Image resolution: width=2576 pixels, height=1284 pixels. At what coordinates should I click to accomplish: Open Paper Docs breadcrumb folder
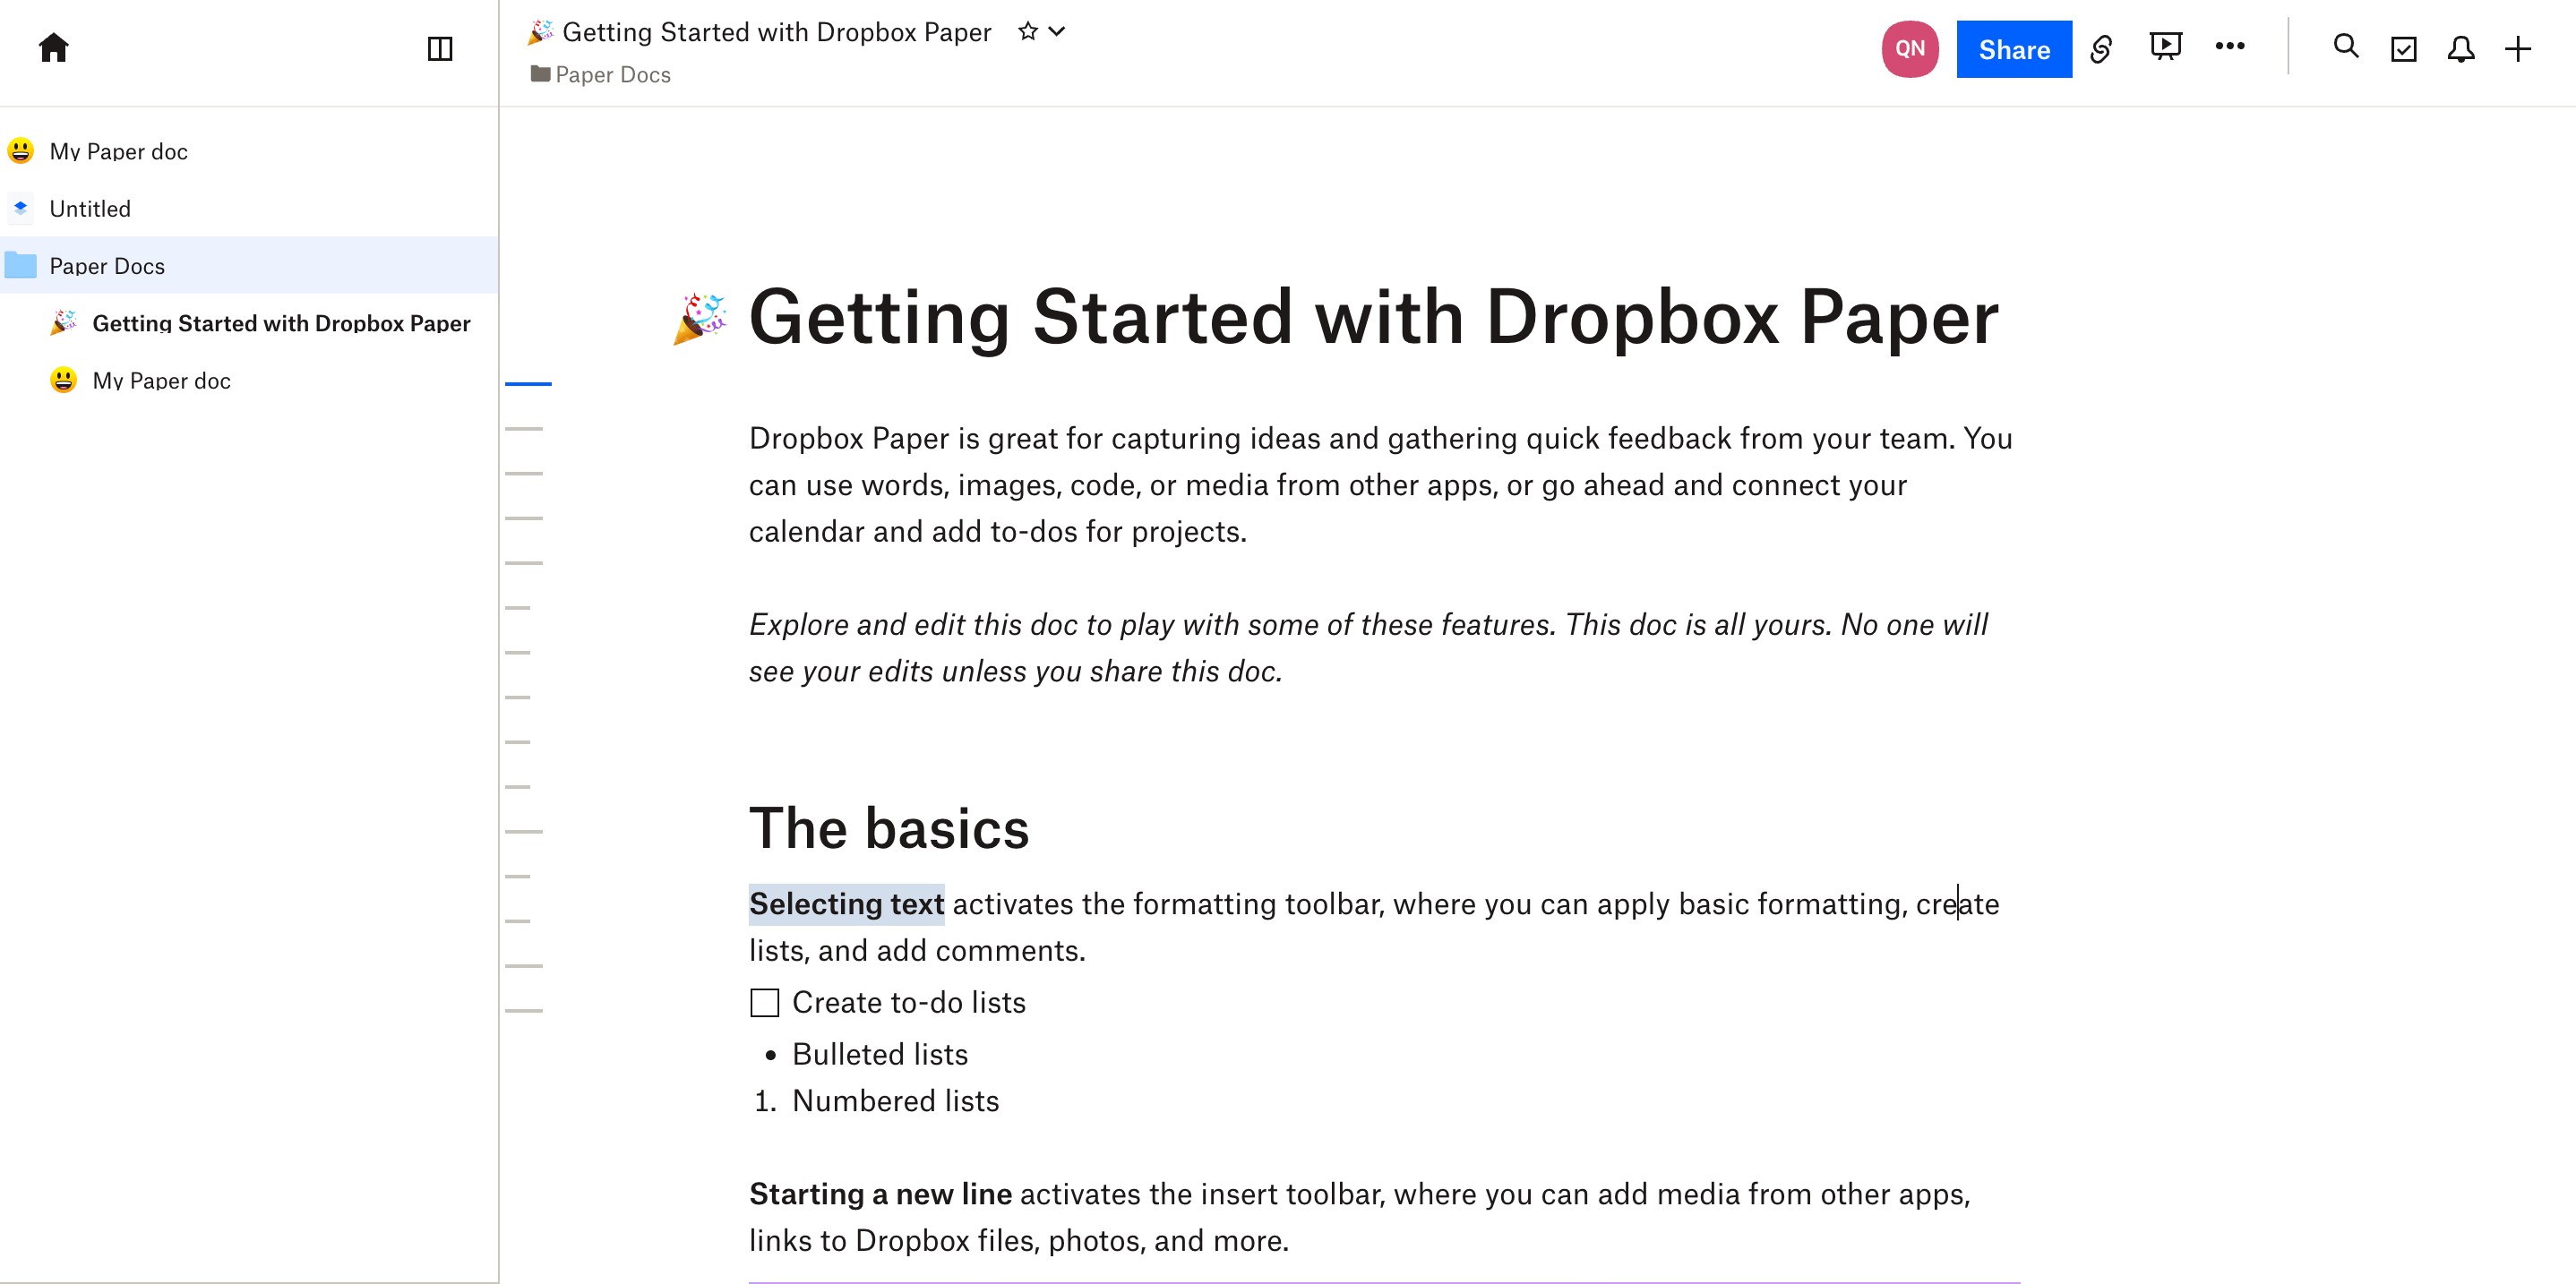point(601,75)
